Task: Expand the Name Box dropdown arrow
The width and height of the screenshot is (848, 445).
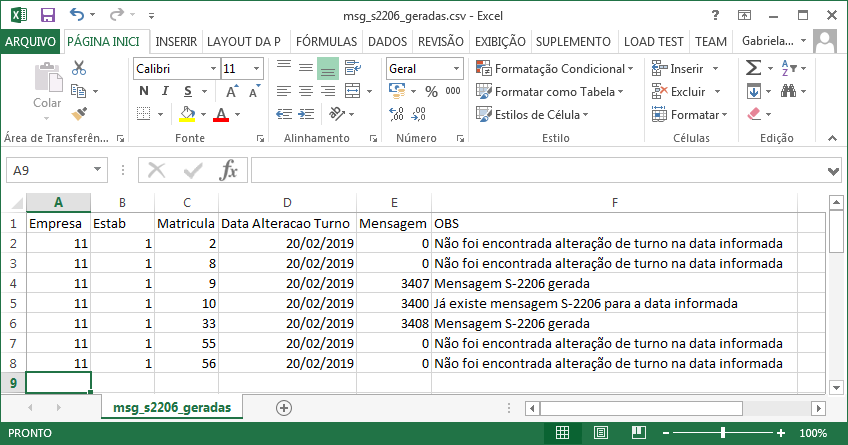Action: [97, 170]
